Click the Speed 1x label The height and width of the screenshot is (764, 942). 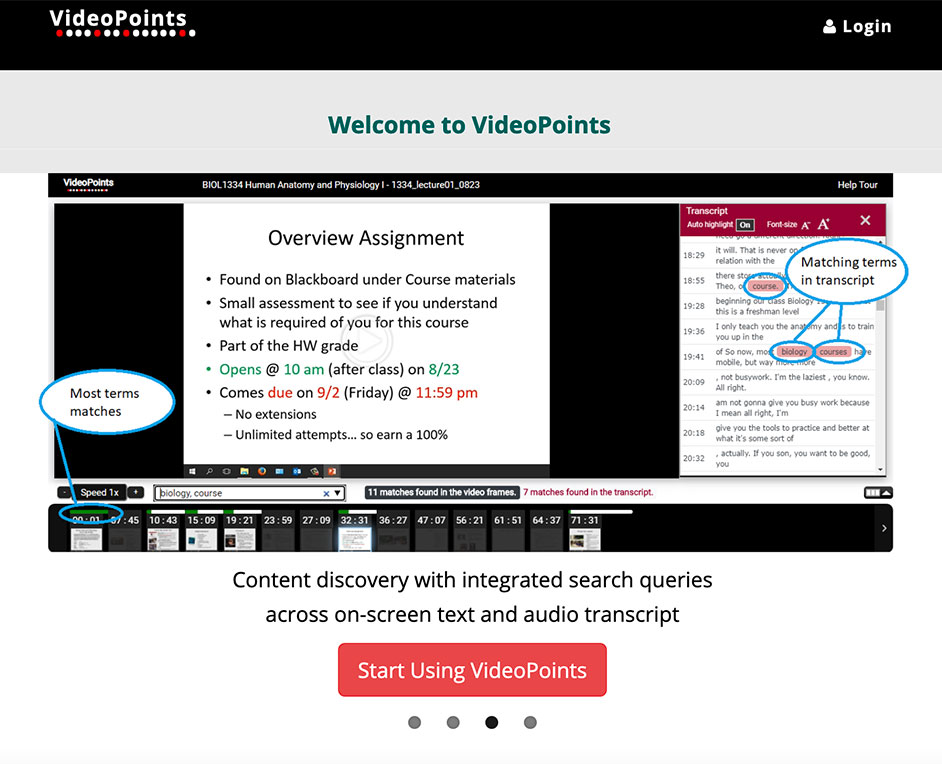100,493
